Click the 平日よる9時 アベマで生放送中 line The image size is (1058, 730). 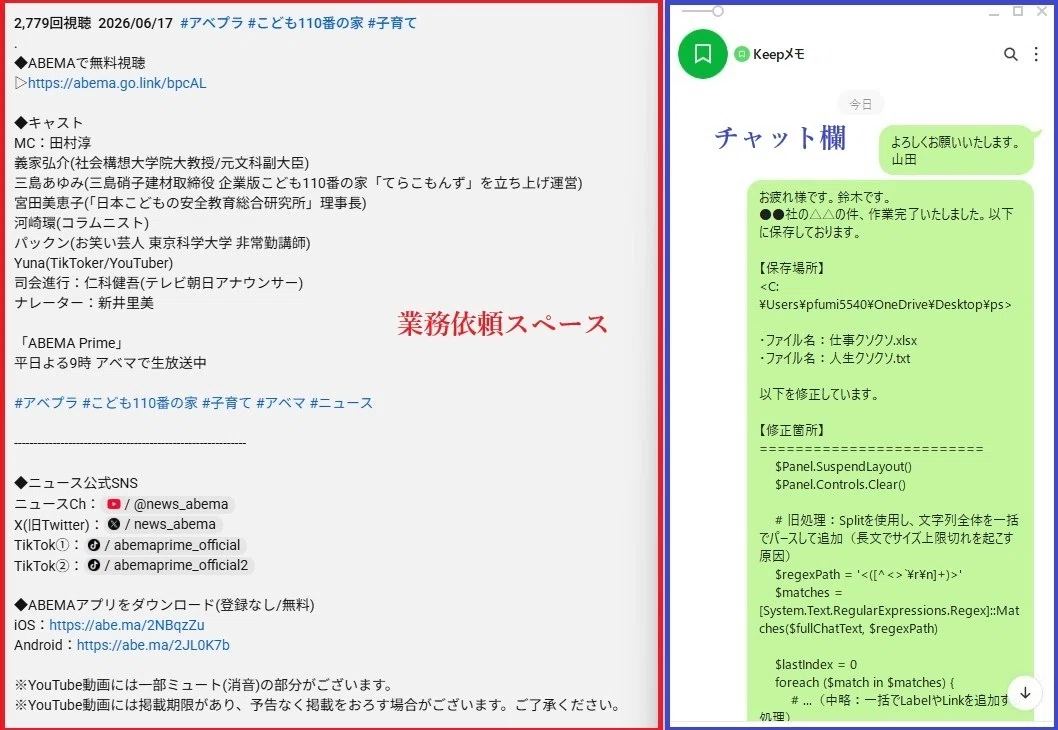click(111, 363)
